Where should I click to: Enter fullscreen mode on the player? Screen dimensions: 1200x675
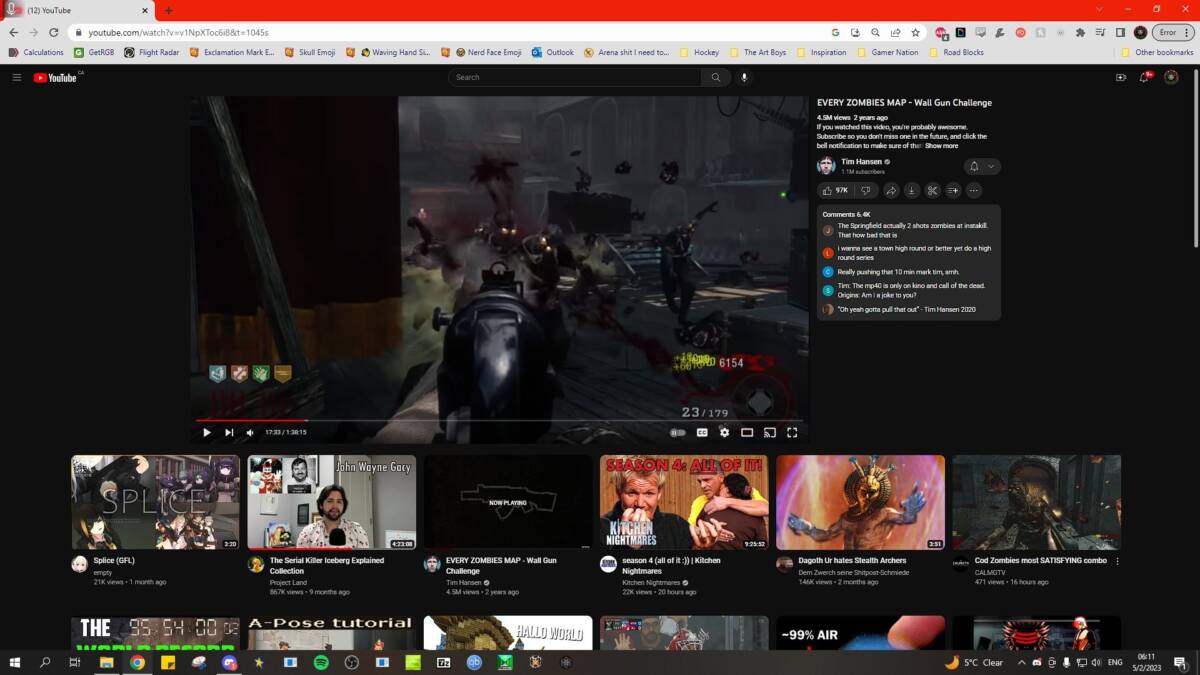pyautogui.click(x=792, y=432)
